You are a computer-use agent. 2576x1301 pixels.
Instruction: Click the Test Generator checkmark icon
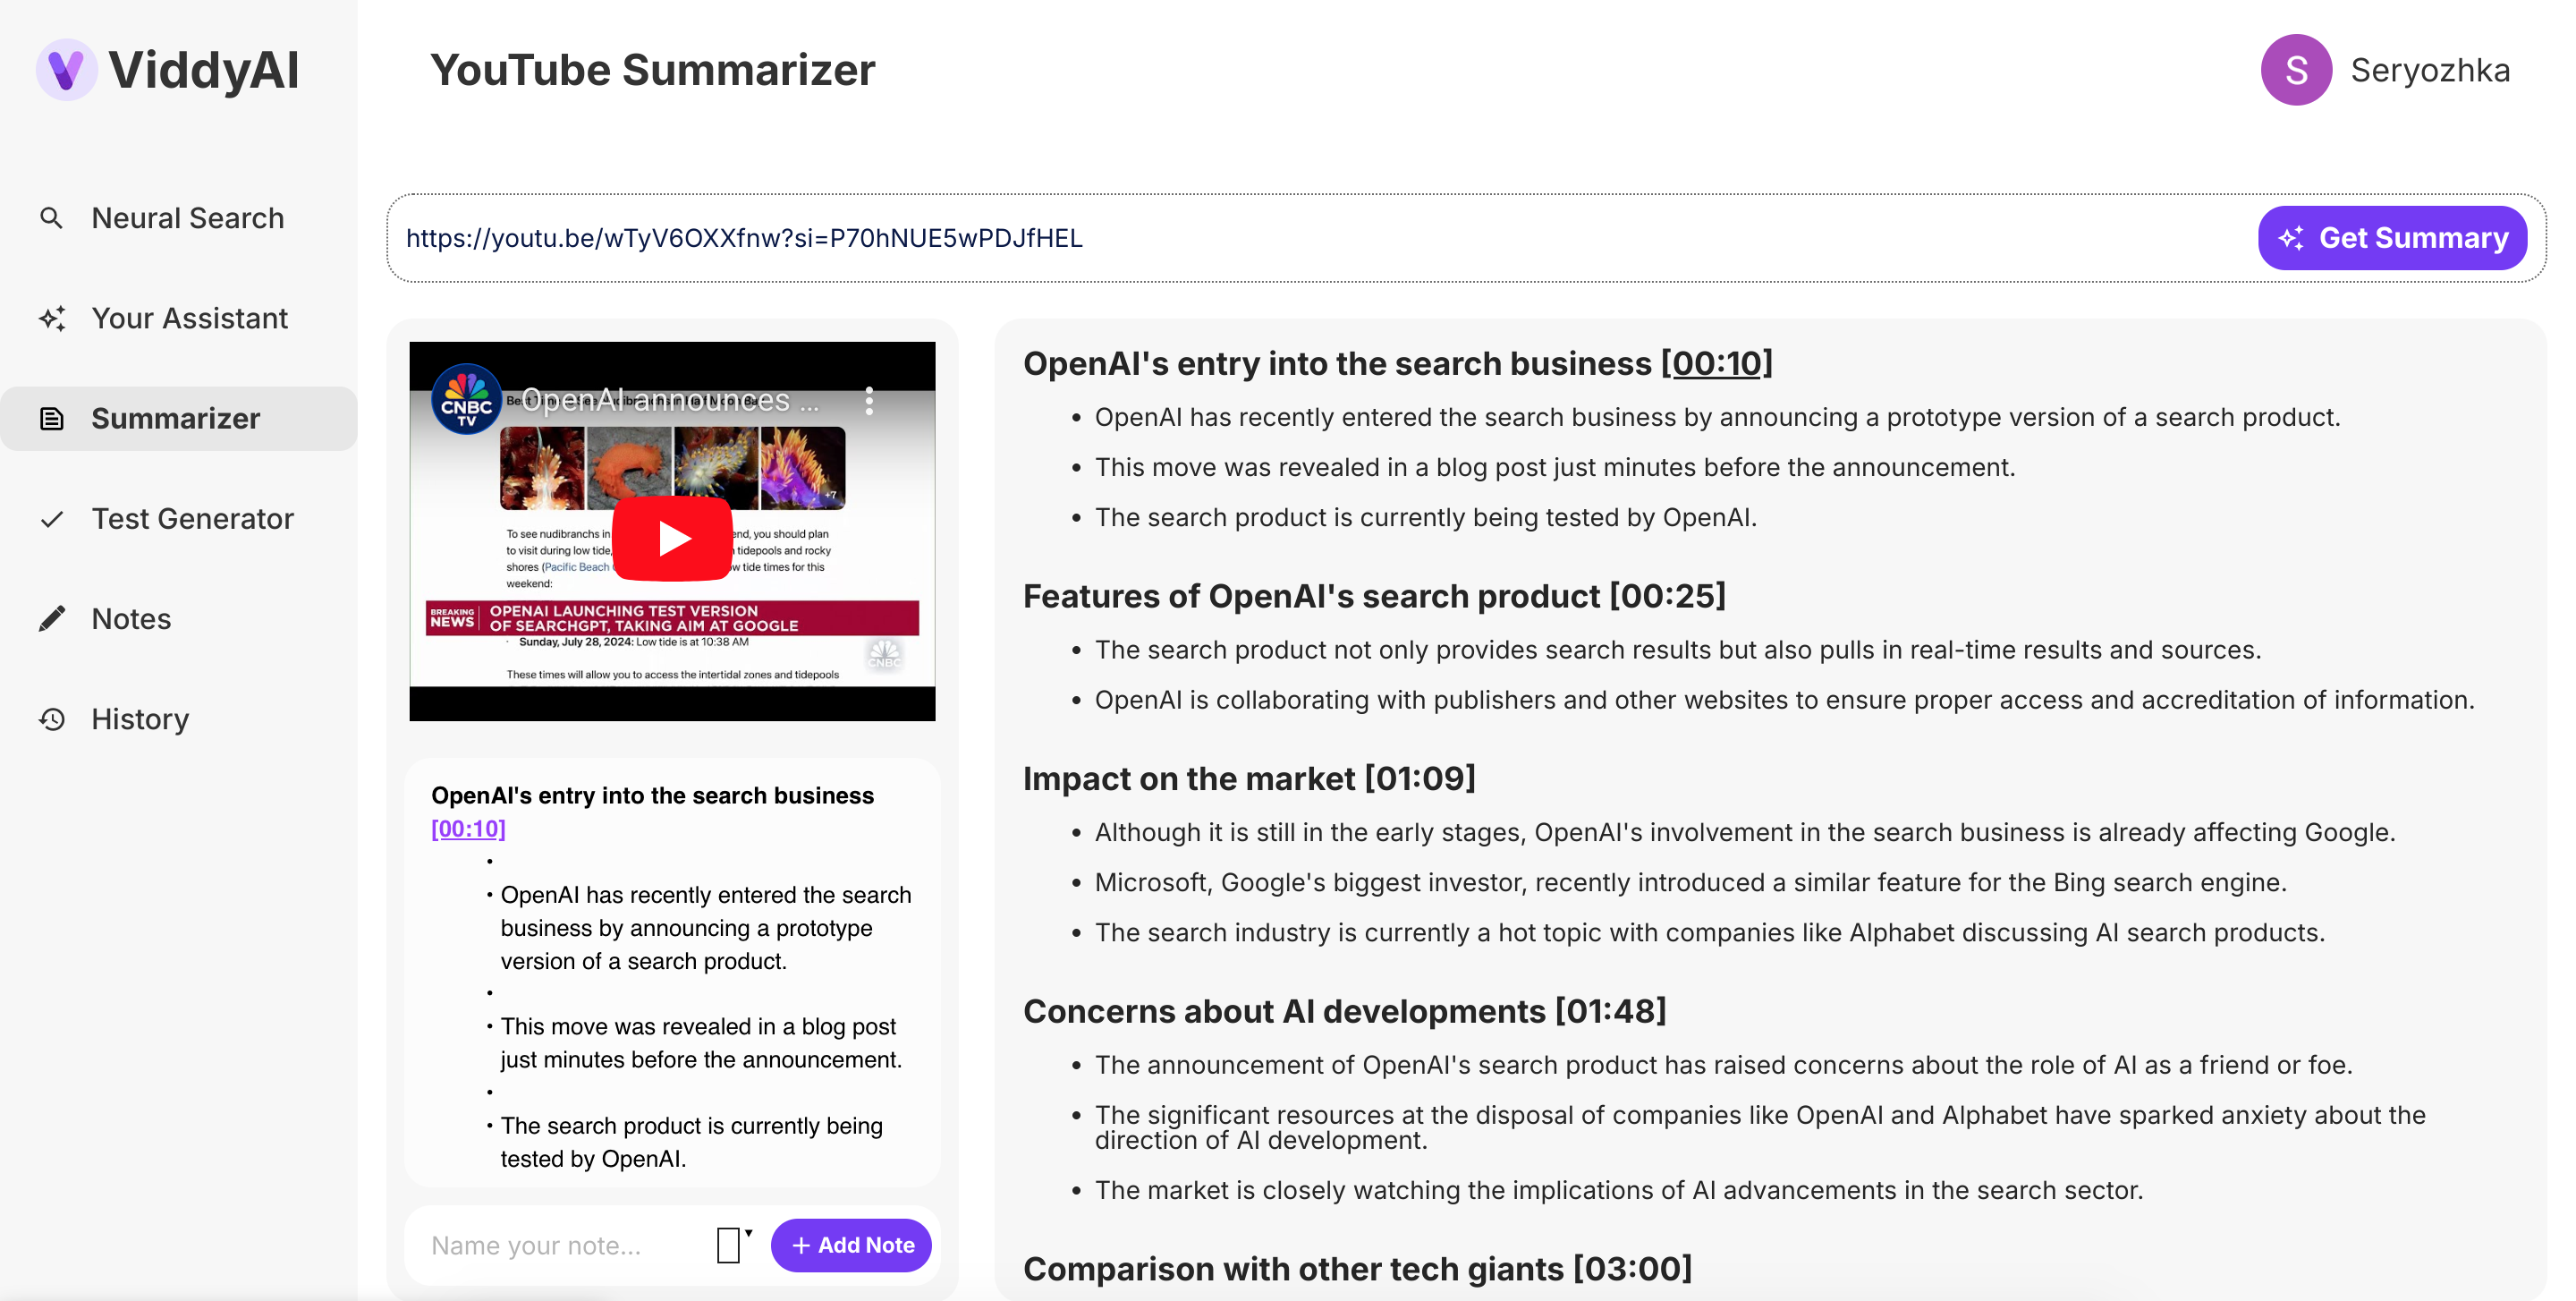point(52,519)
